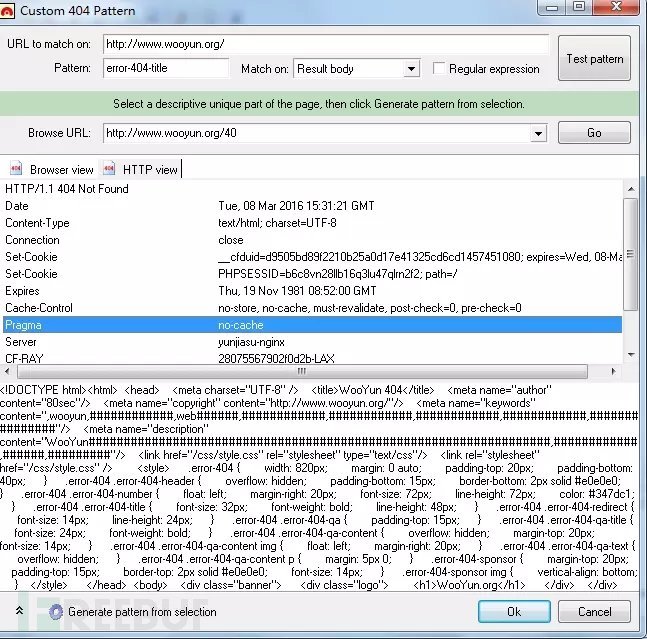The height and width of the screenshot is (639, 647).
Task: Minimize the Custom 404 Pattern window
Action: click(x=552, y=7)
